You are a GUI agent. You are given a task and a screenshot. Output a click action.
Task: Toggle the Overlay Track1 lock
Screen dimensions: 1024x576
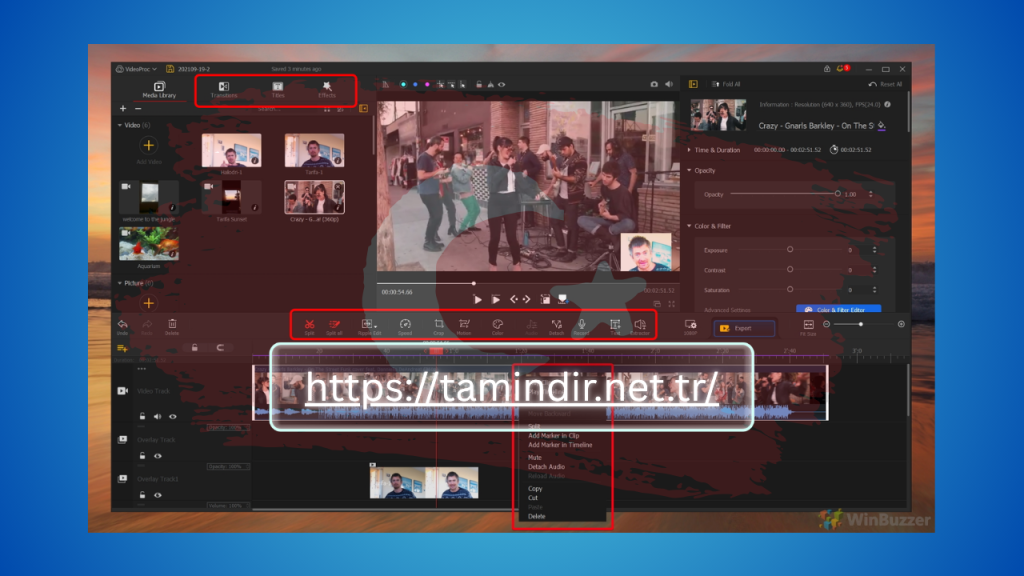[x=142, y=495]
